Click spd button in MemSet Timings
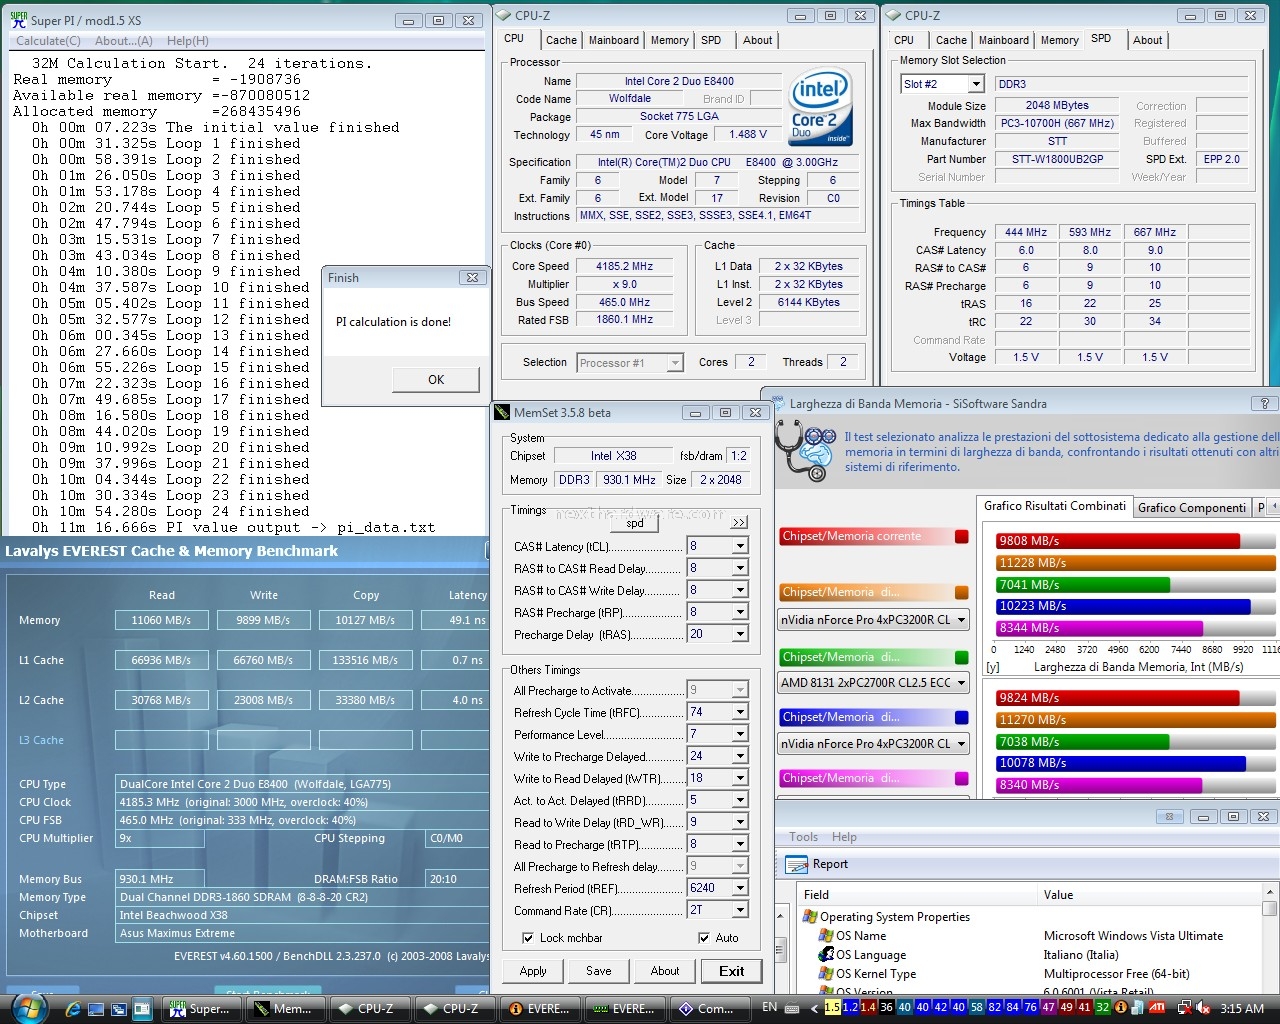 635,523
